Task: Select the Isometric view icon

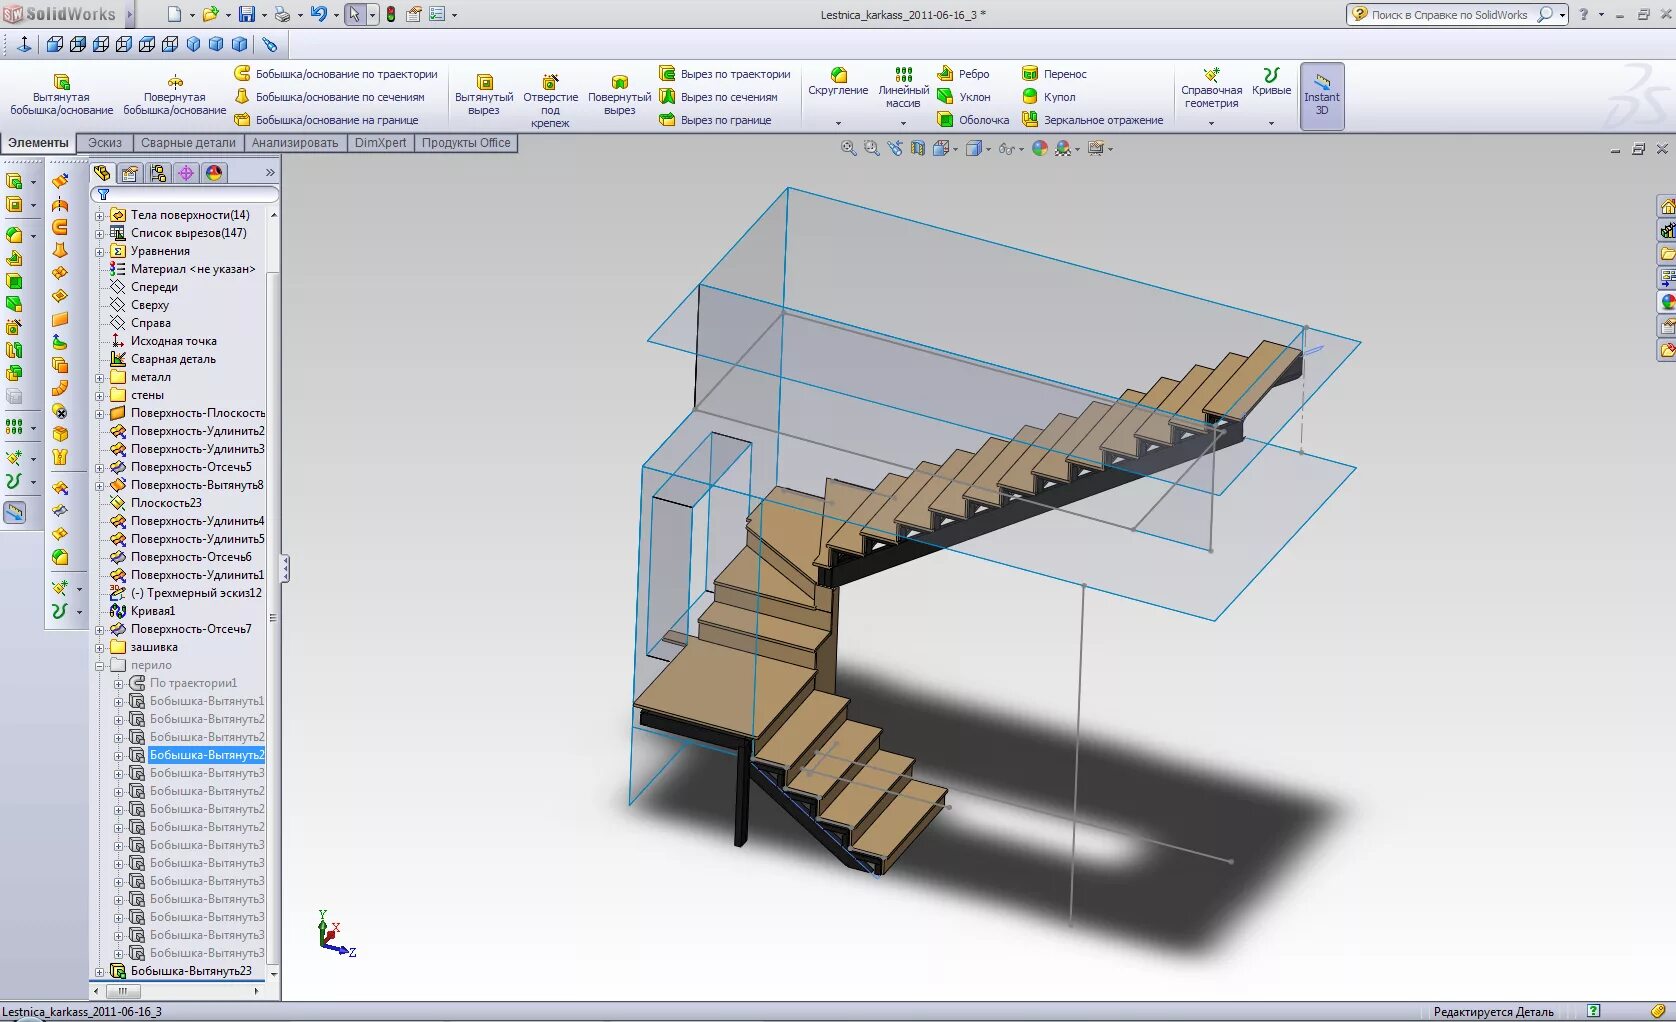Action: tap(193, 44)
